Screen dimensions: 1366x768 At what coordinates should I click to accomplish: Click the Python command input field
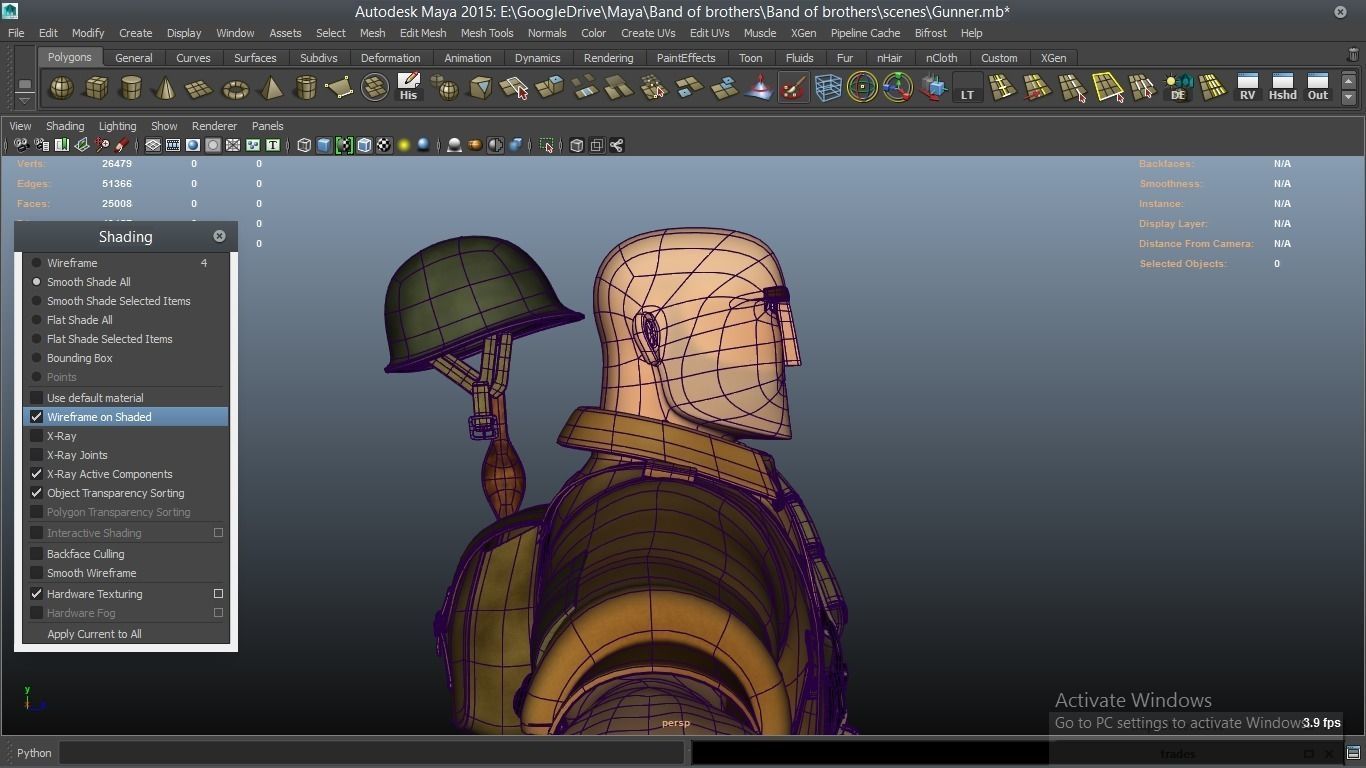[372, 753]
